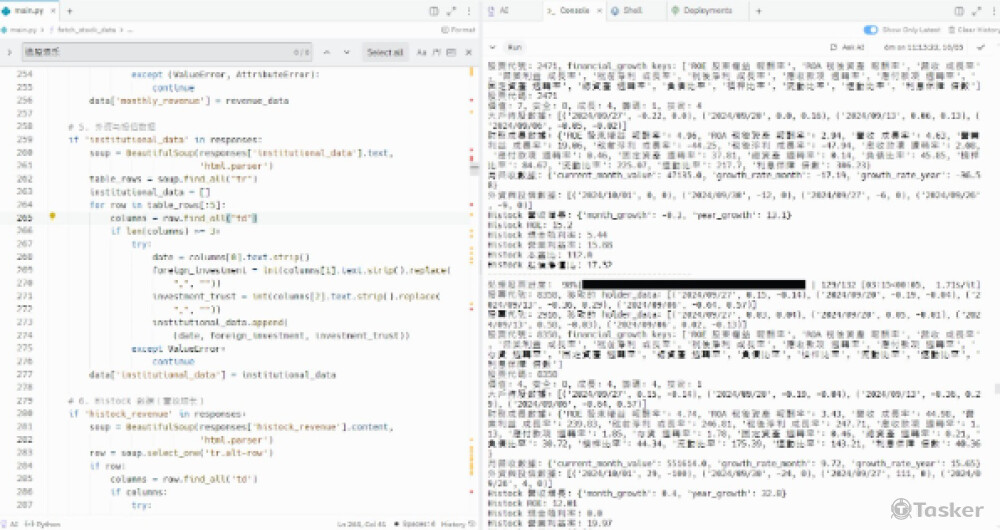
Task: Click Python language indicator in status bar
Action: pyautogui.click(x=42, y=524)
